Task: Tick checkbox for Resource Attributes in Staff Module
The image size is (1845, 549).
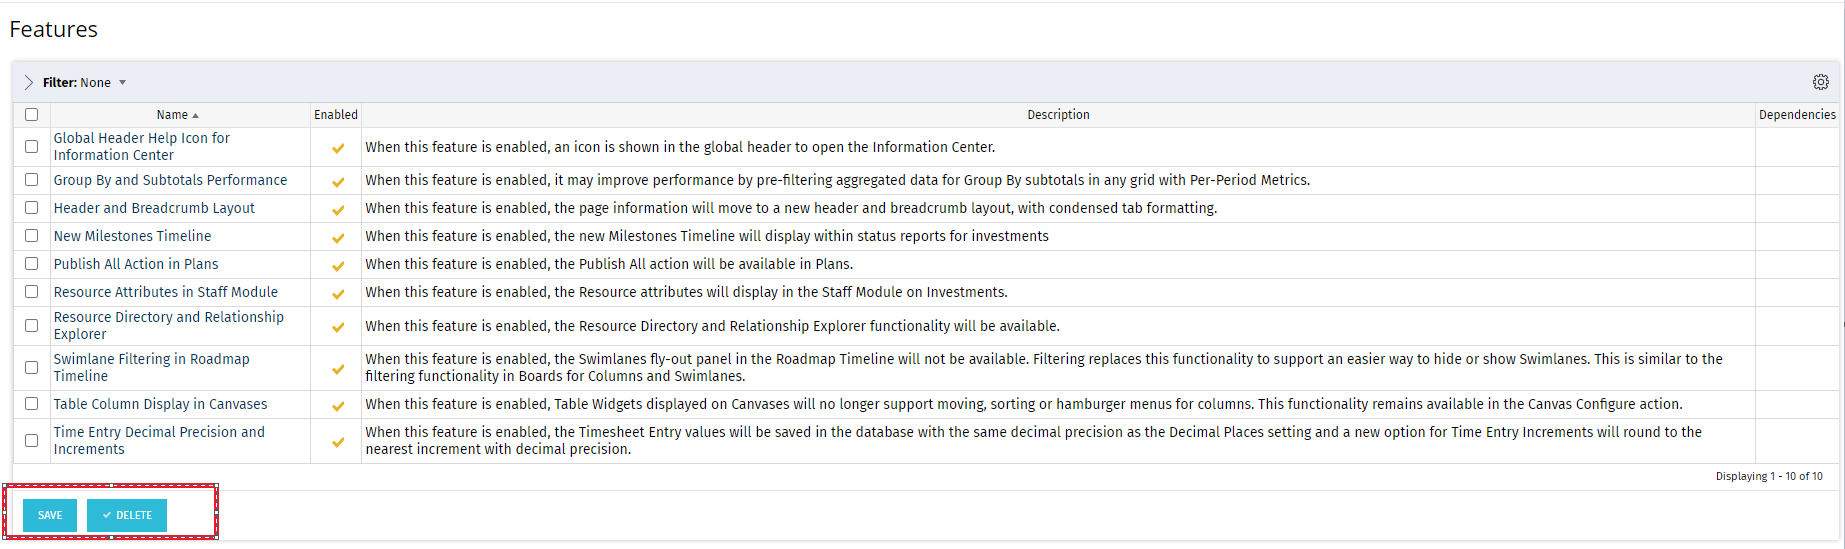Action: coord(32,292)
